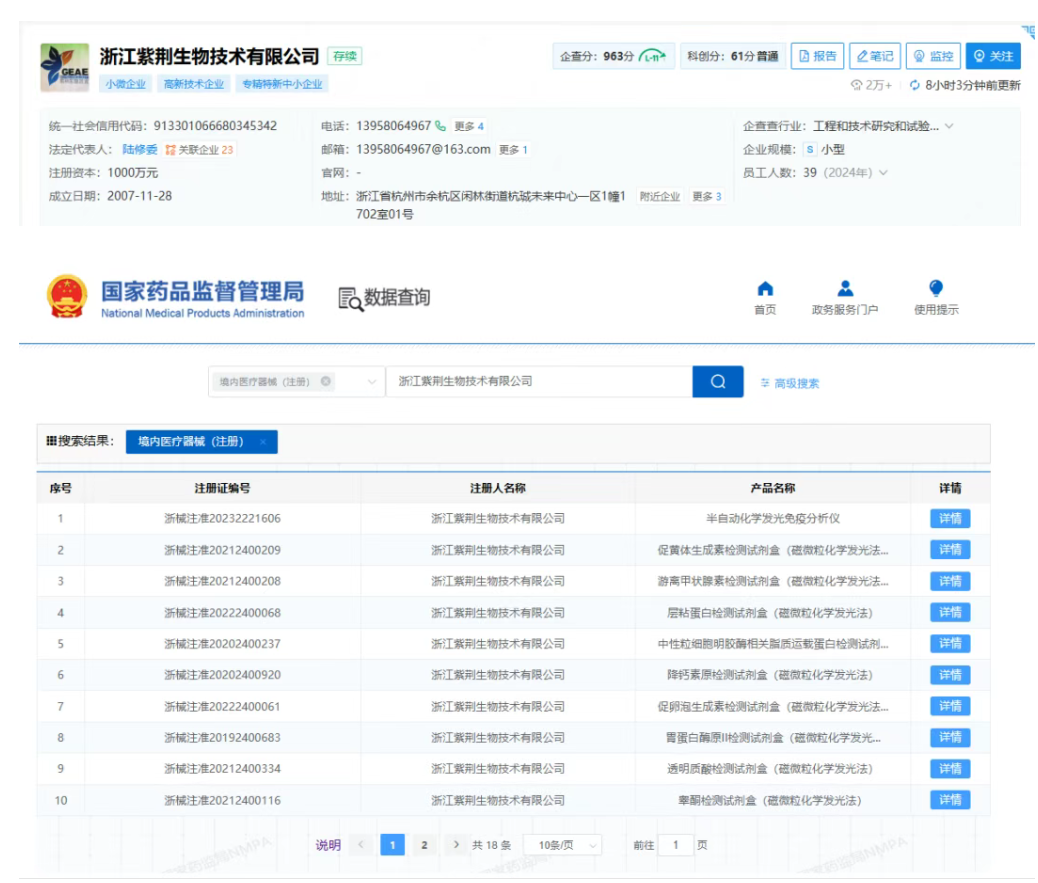Click the 使用提示 lightbulb icon
Image resolution: width=1038 pixels, height=883 pixels.
coord(936,289)
